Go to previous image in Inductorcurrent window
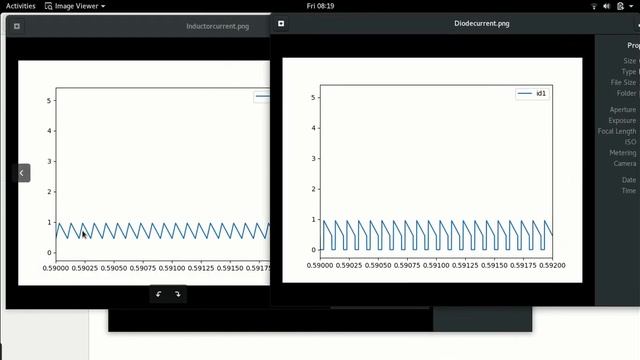This screenshot has height=360, width=640. (22, 173)
